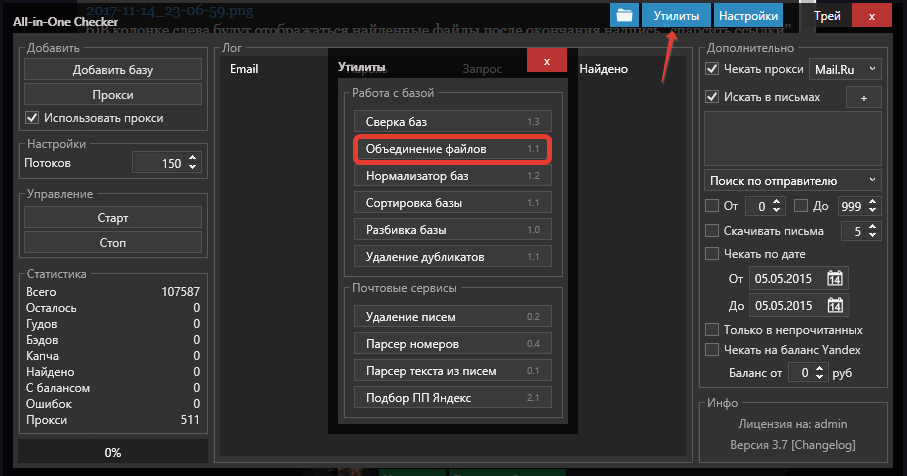Click the folder icon in title bar
Image resolution: width=907 pixels, height=476 pixels.
tap(625, 16)
